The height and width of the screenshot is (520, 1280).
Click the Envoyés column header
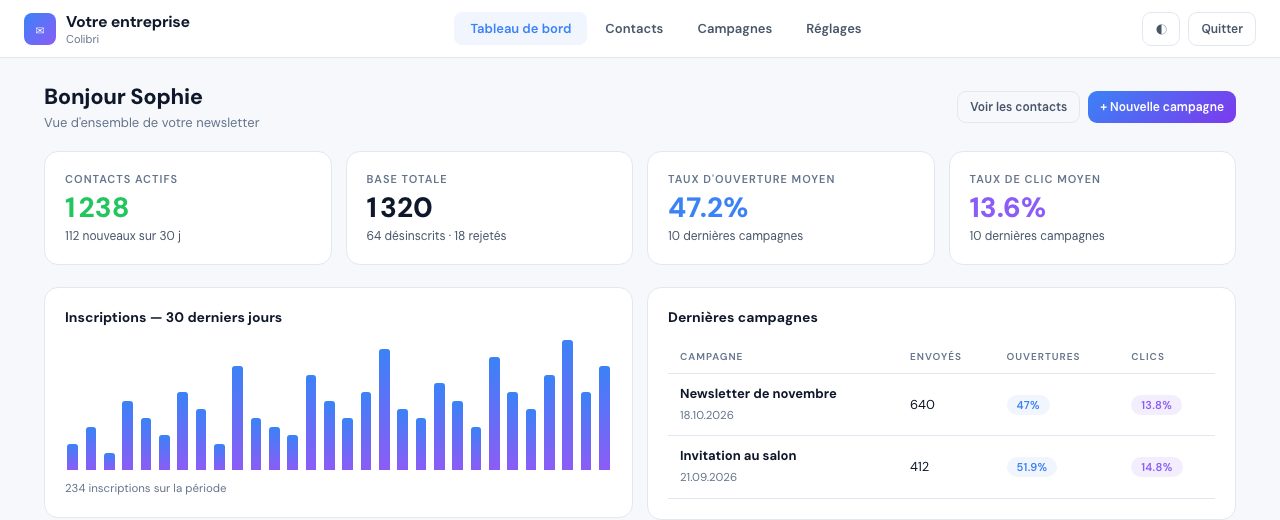936,357
